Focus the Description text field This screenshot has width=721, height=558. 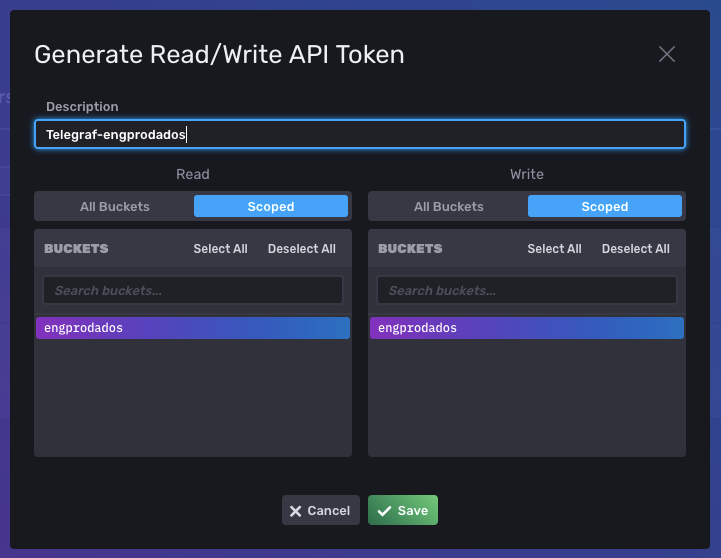click(x=360, y=135)
